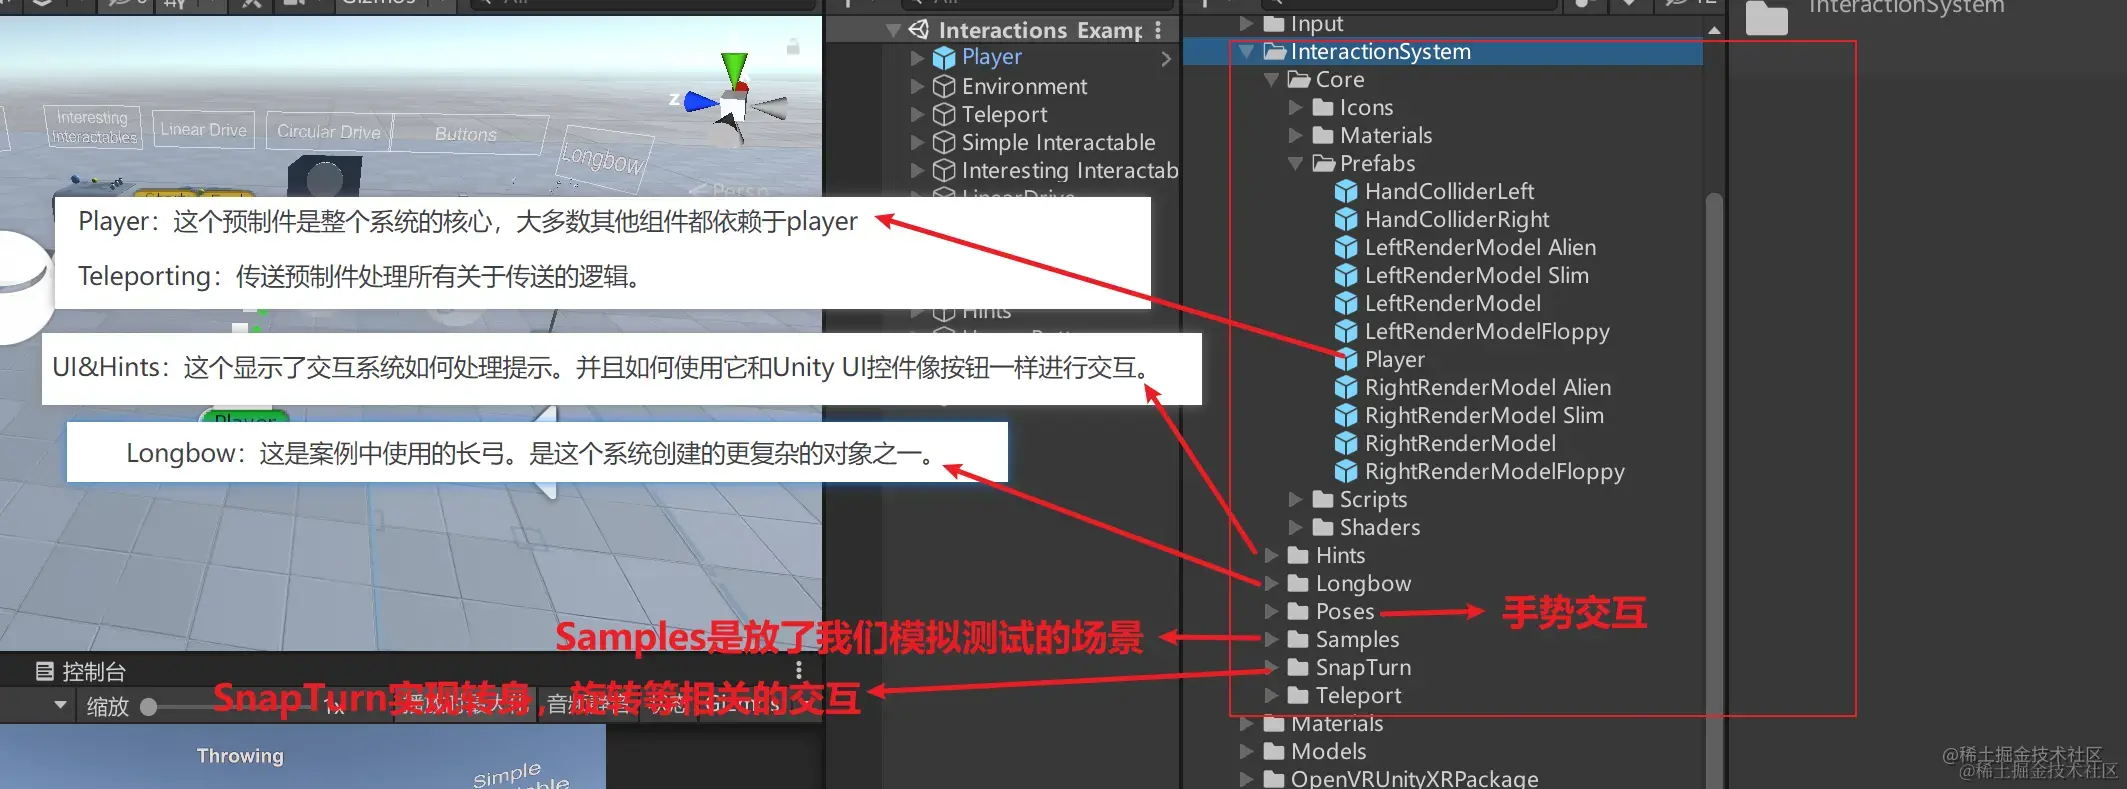Click the Interactions Example scene icon
The width and height of the screenshot is (2127, 789).
tap(918, 30)
